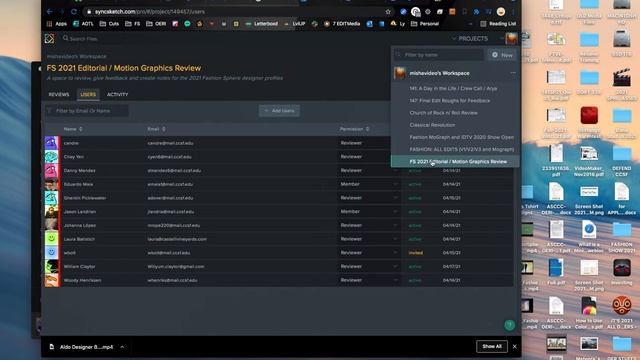Click the workspace thumbnail in projects panel

pos(400,73)
